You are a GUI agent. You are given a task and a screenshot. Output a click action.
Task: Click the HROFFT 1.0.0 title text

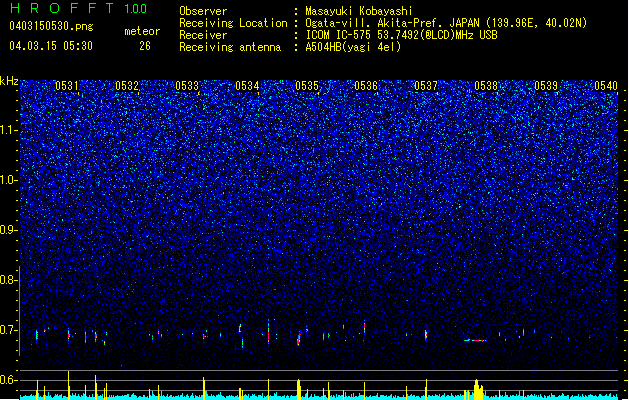(79, 8)
